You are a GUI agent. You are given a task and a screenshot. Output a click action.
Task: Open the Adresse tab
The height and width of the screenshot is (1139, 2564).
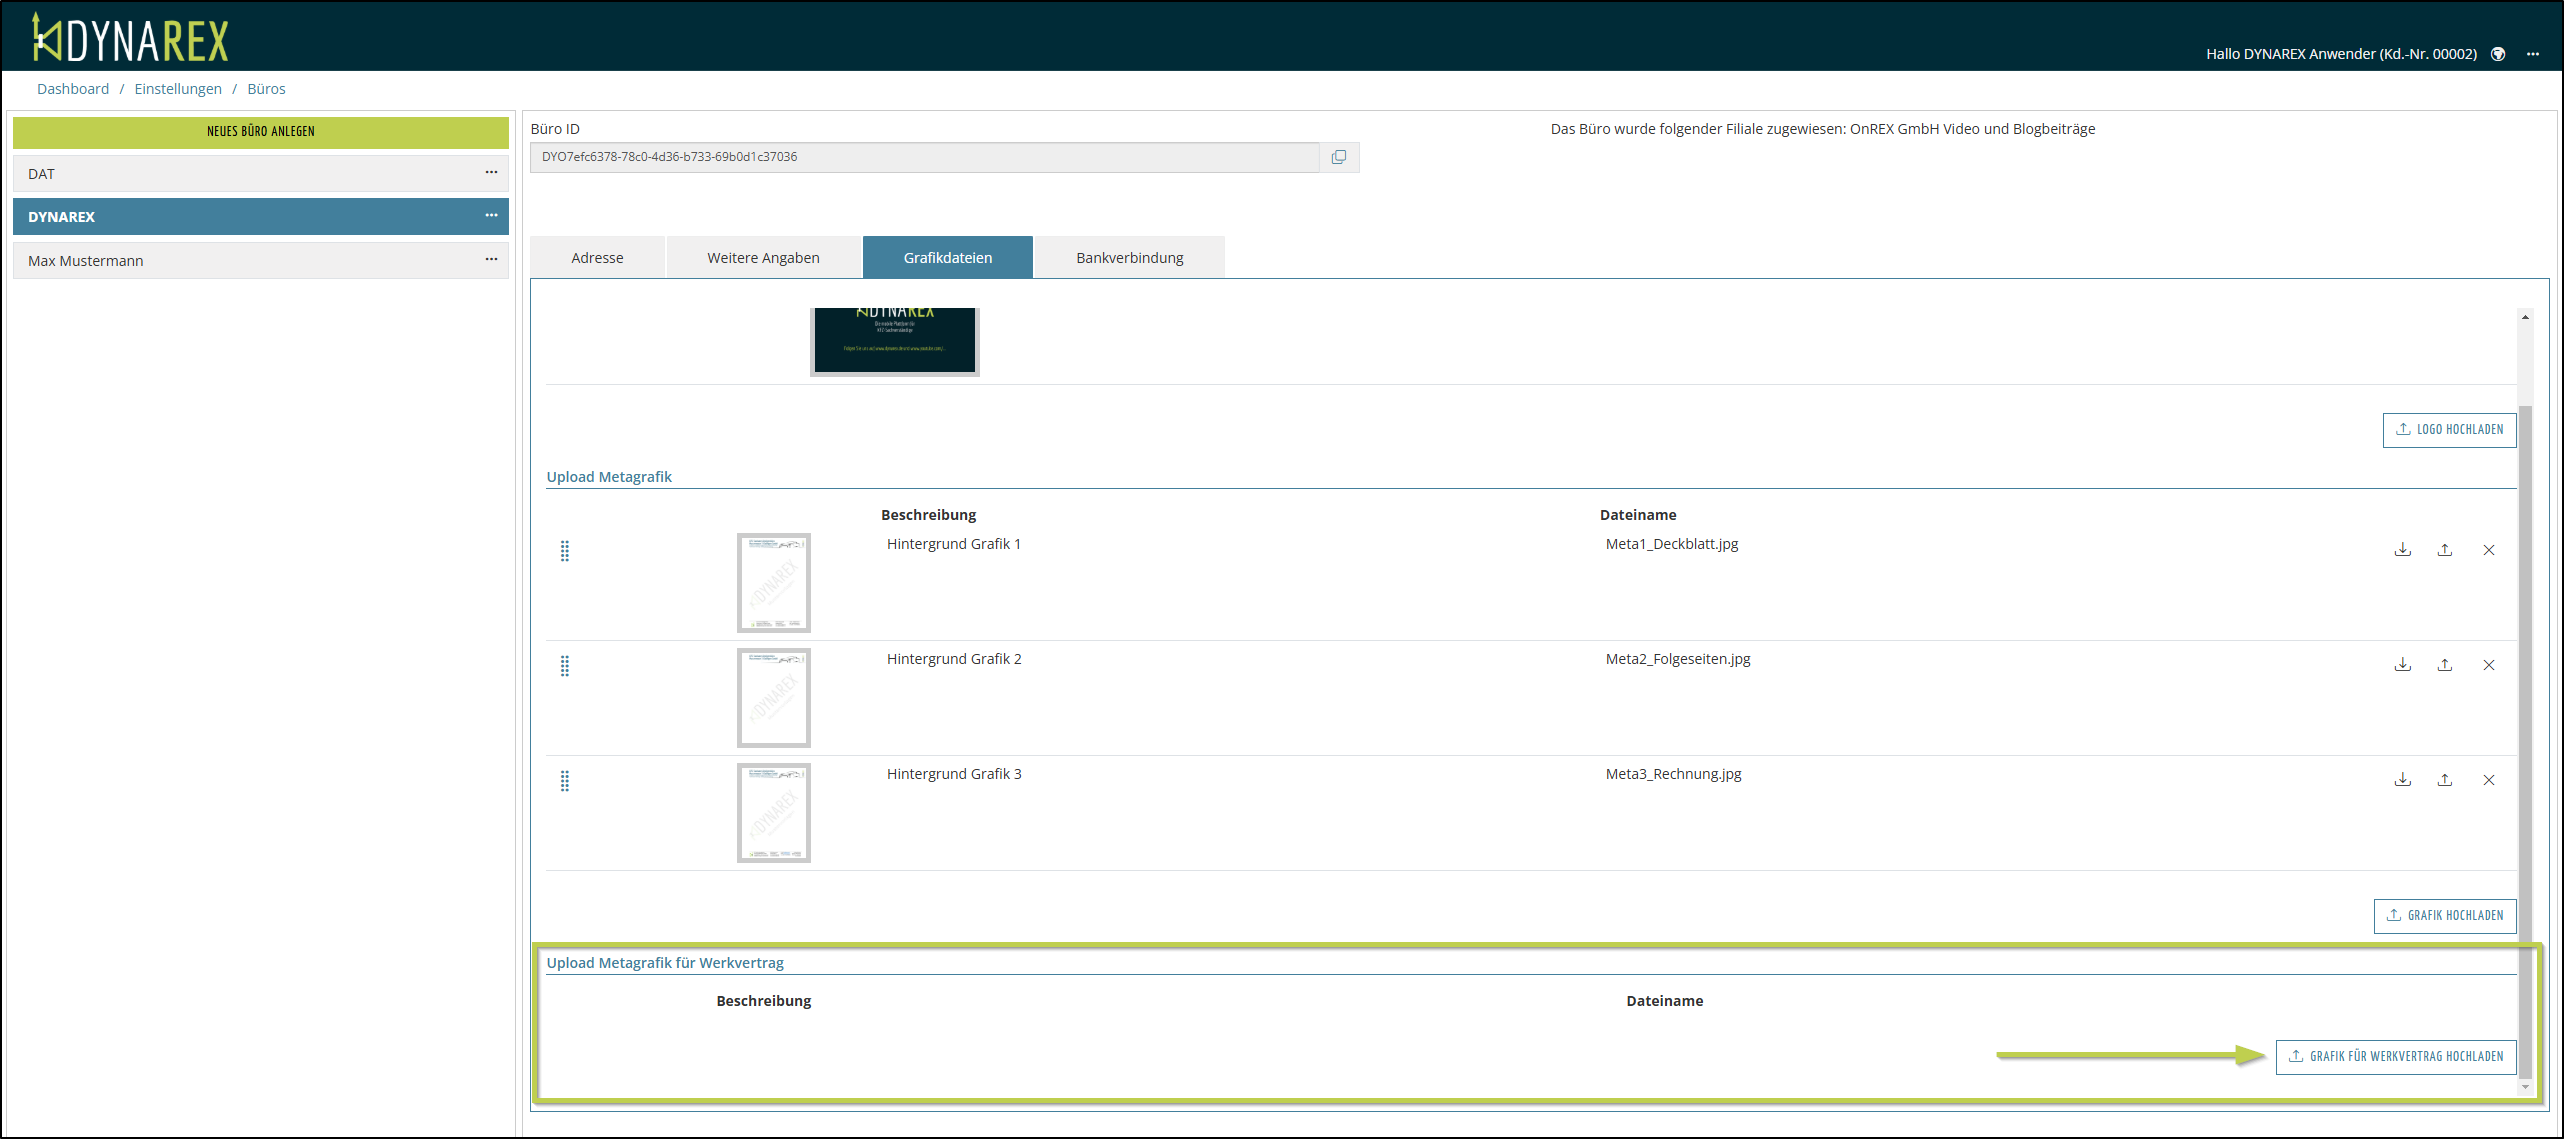(597, 258)
